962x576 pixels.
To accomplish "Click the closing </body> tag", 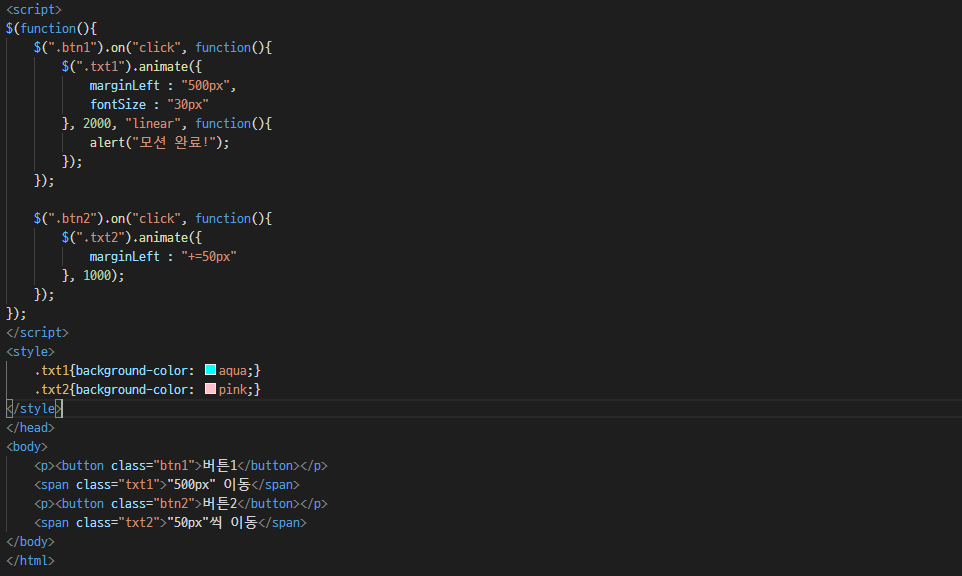I will [x=30, y=542].
